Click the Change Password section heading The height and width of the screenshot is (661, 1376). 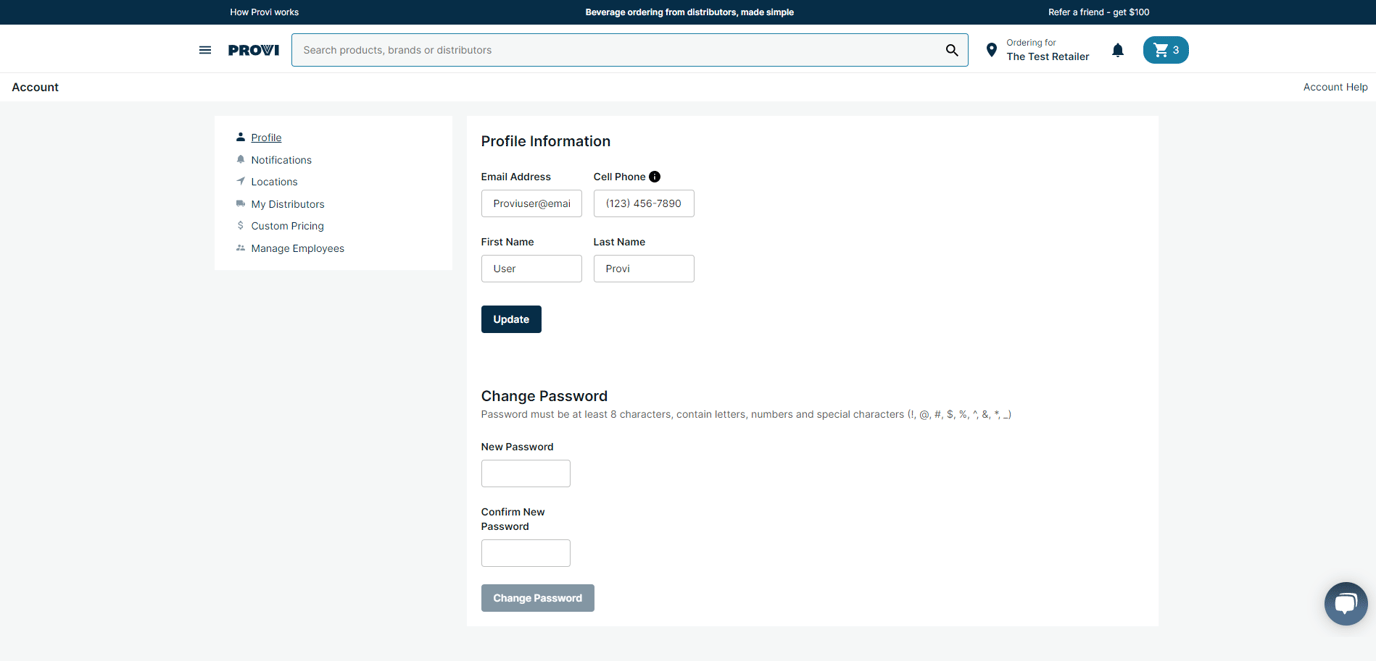click(544, 396)
